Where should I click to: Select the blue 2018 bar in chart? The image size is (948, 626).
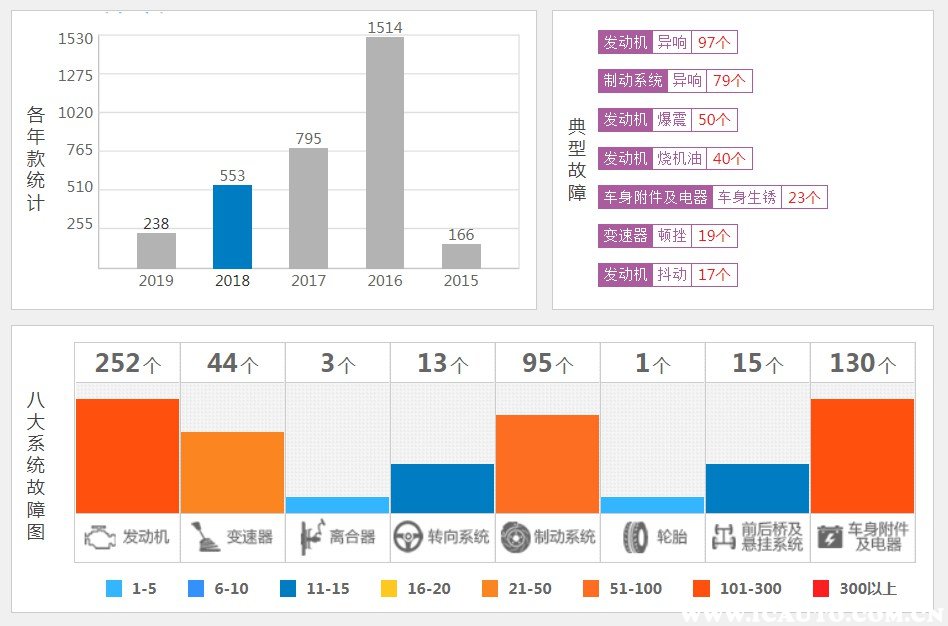pos(232,226)
